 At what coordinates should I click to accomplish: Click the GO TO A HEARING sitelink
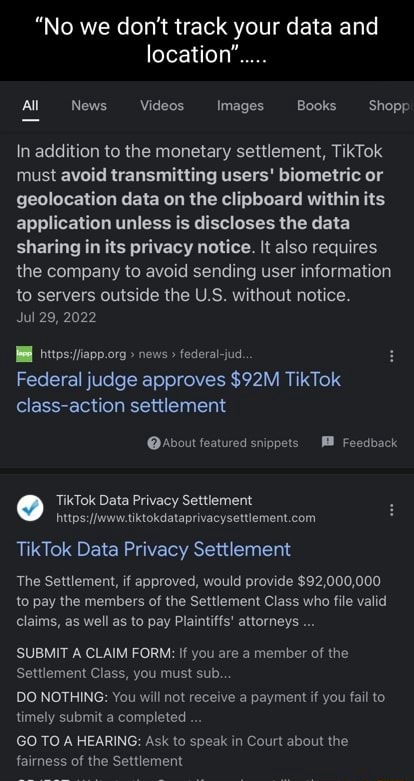79,741
